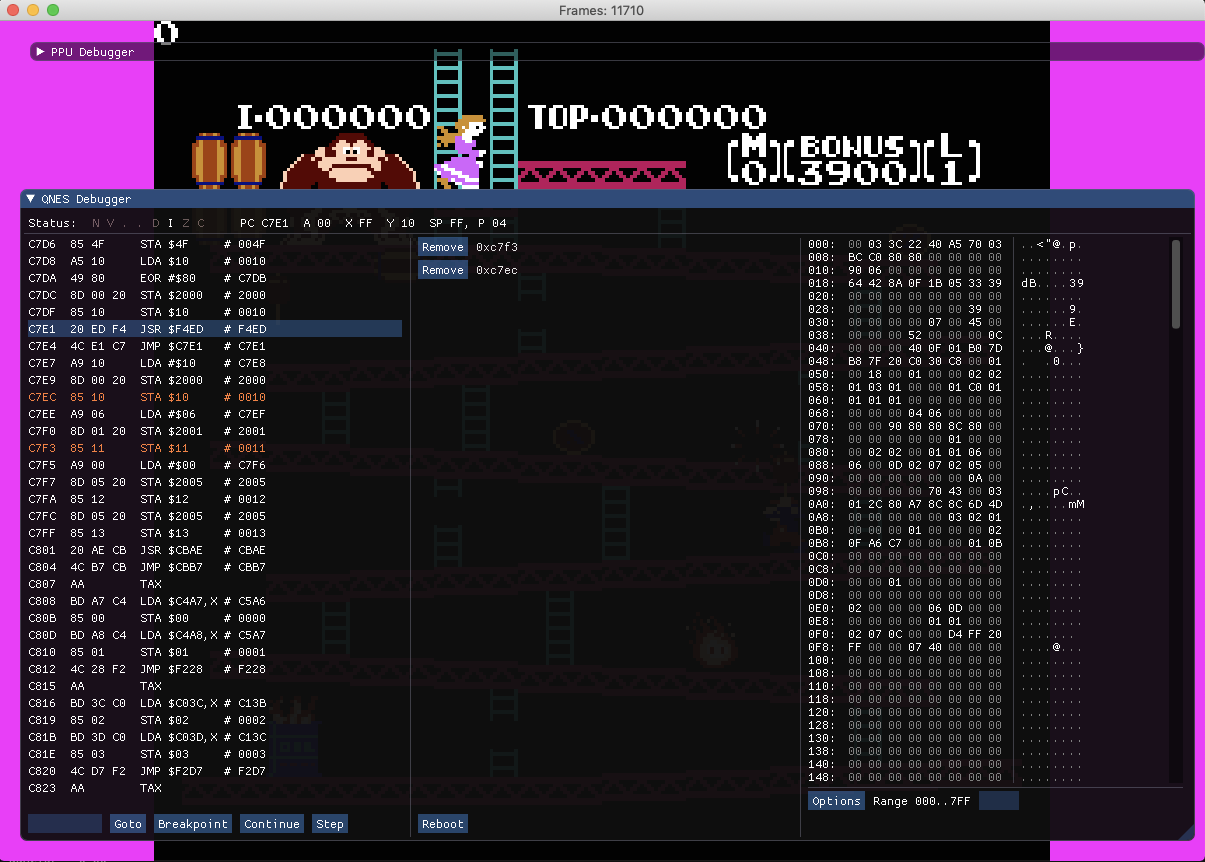
Task: Set a Breakpoint using the Breakpoint button
Action: point(192,824)
